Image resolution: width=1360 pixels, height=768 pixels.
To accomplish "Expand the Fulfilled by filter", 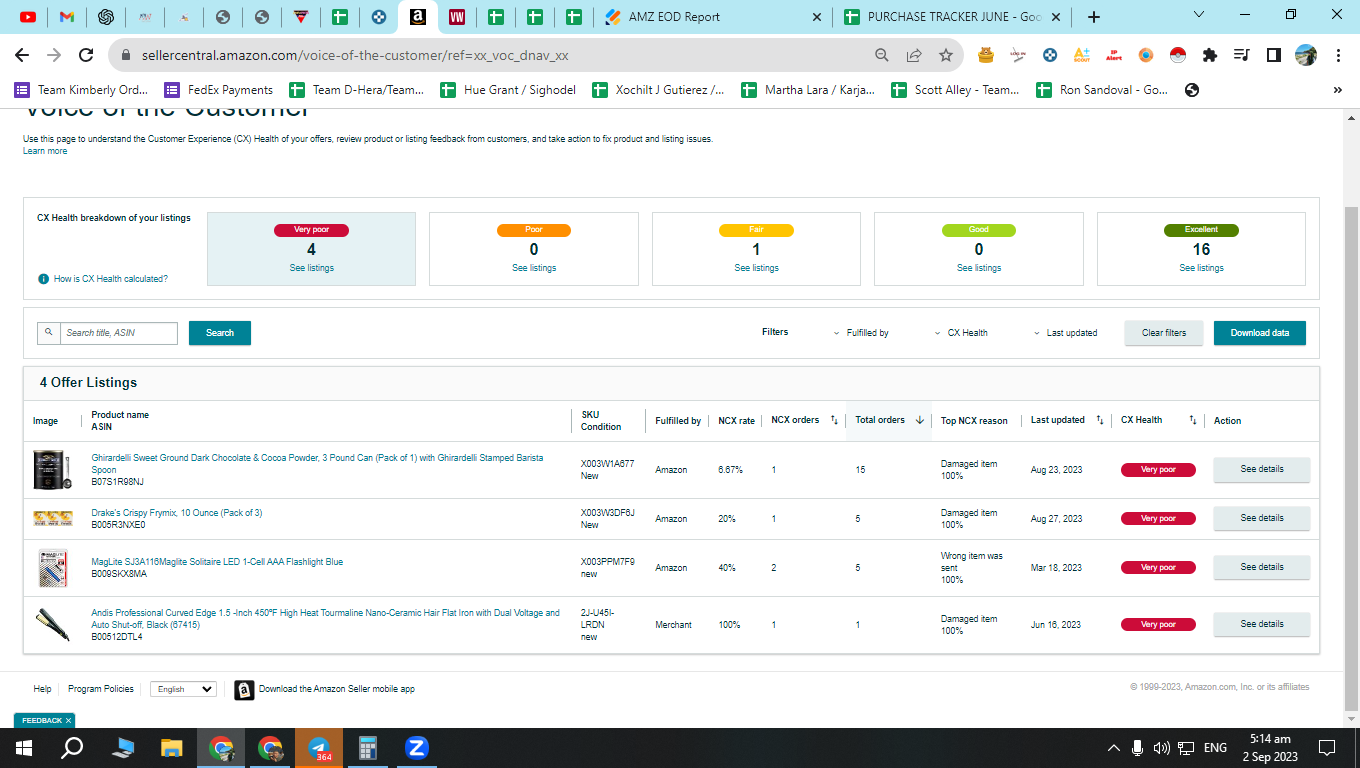I will pyautogui.click(x=861, y=333).
